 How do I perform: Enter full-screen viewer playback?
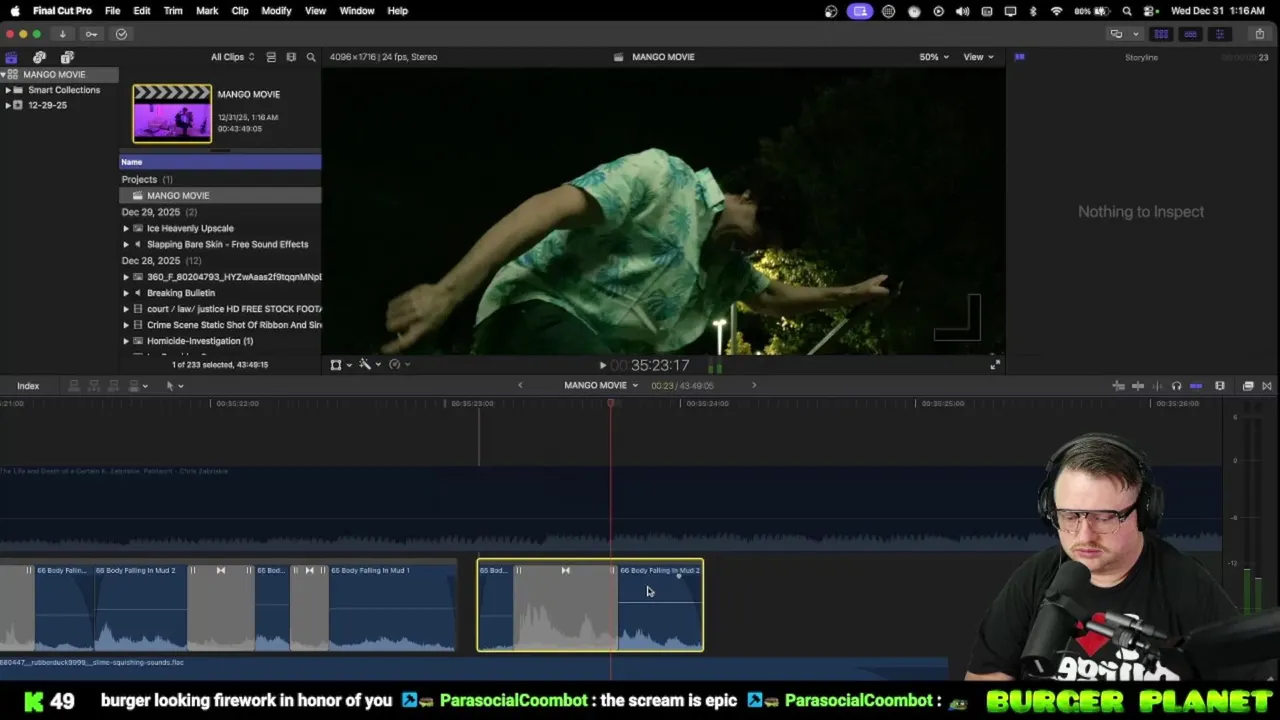tap(995, 365)
